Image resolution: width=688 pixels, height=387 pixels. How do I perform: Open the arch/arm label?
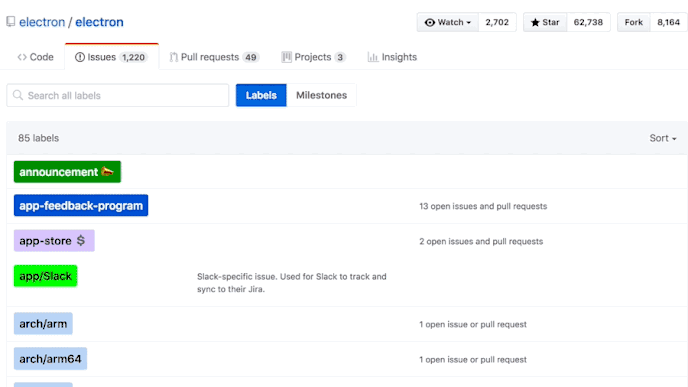coord(43,323)
